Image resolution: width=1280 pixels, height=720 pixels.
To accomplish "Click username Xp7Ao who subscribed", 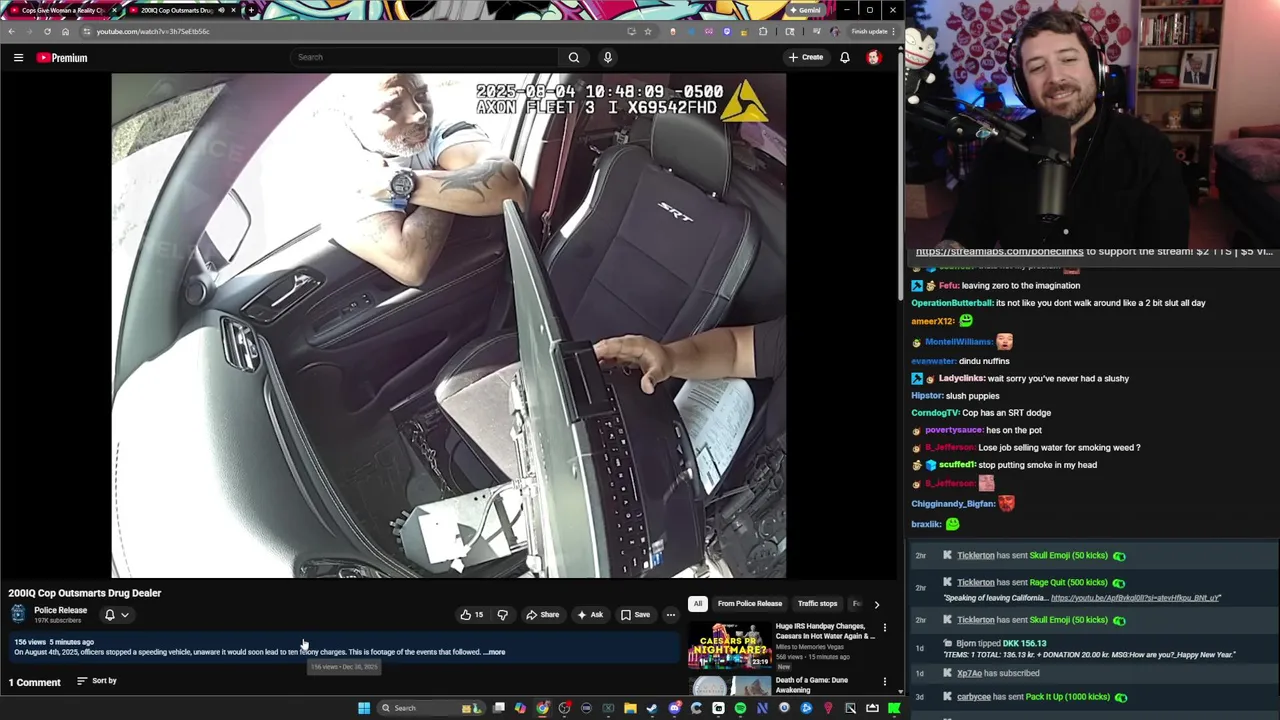I will [970, 673].
